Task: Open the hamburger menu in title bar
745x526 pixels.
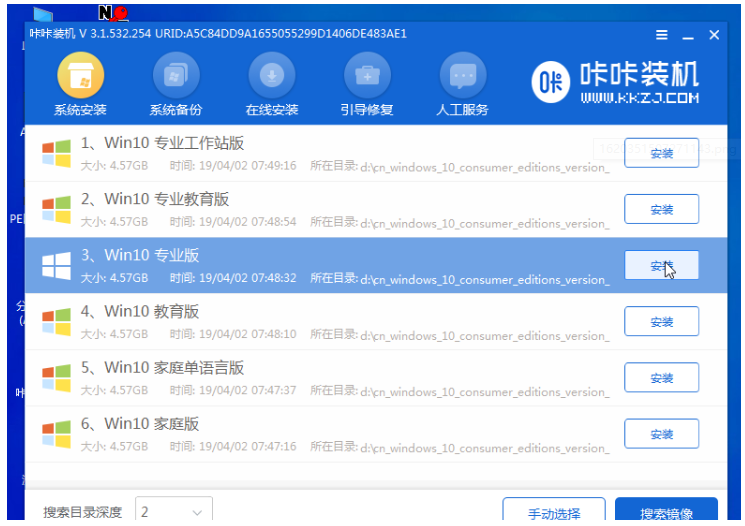Action: pyautogui.click(x=662, y=35)
